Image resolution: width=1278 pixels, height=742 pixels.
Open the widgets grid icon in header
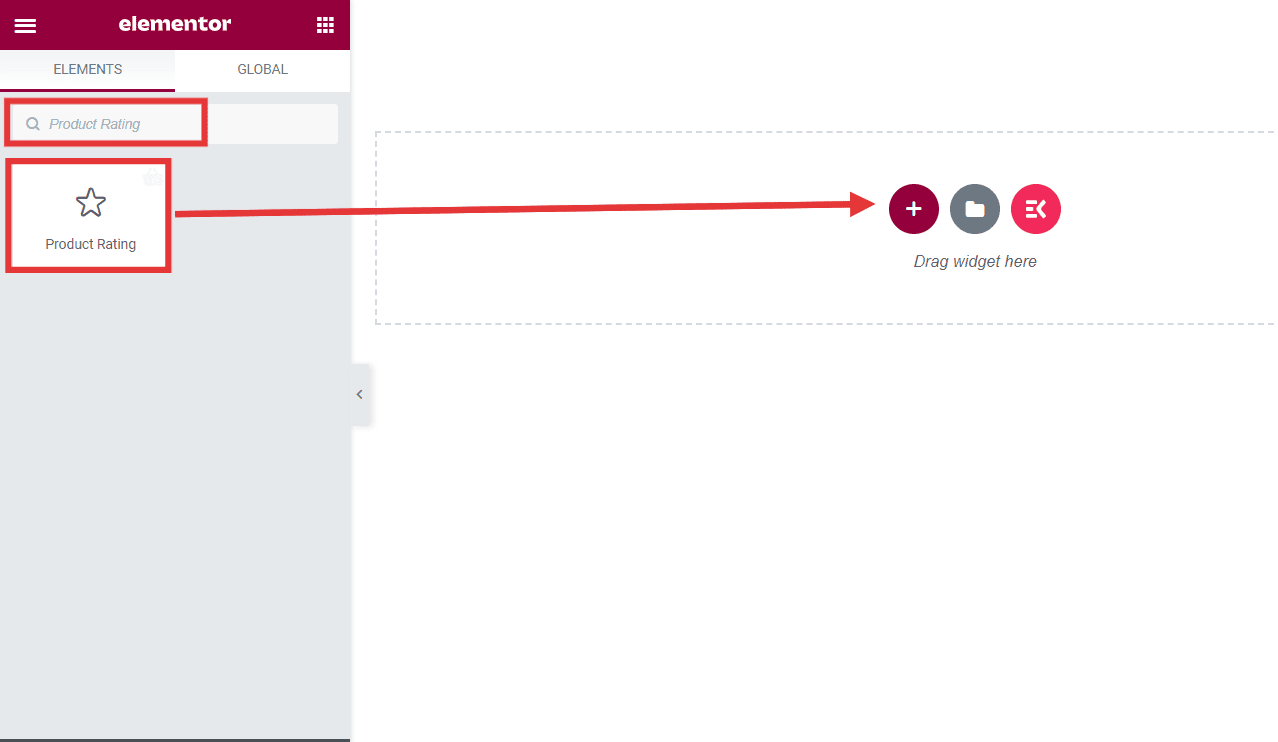tap(325, 24)
